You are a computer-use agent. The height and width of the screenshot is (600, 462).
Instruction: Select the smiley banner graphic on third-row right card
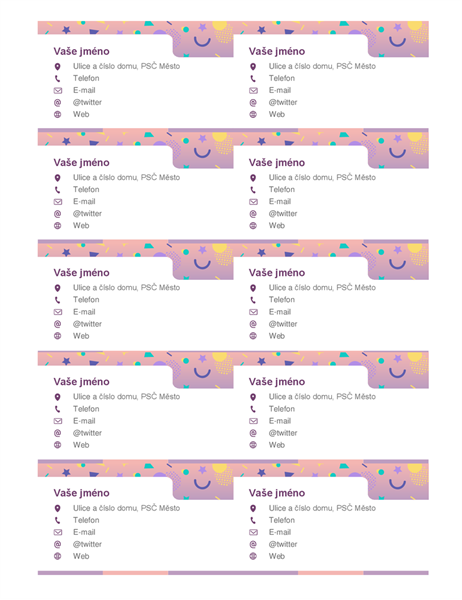click(x=398, y=260)
